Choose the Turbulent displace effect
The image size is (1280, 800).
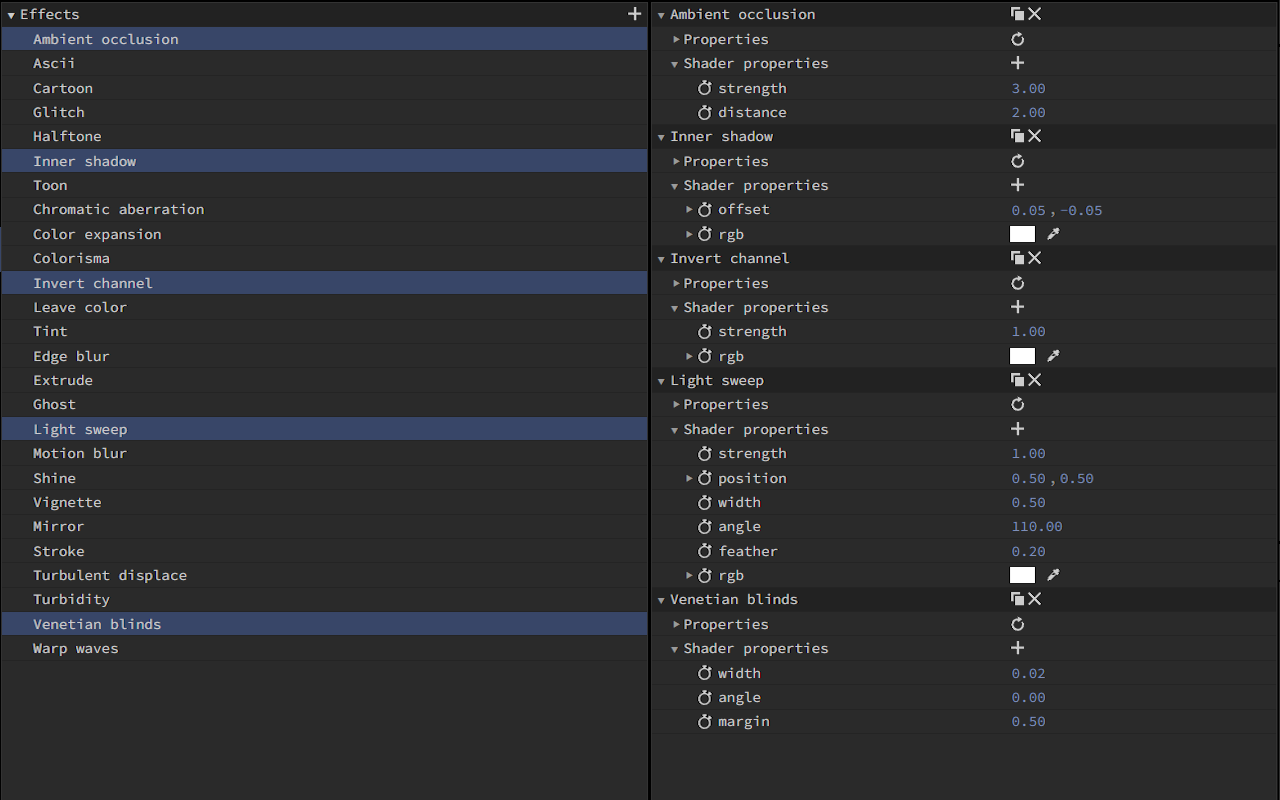tap(324, 575)
